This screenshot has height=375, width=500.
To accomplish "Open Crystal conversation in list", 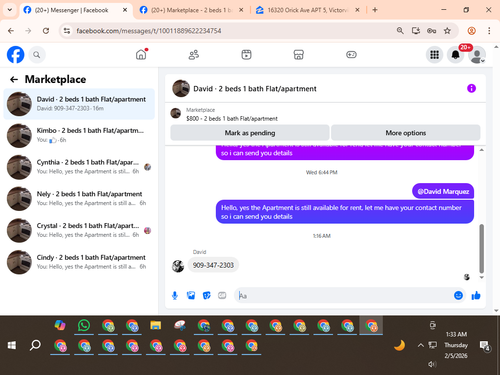I will pos(79,230).
